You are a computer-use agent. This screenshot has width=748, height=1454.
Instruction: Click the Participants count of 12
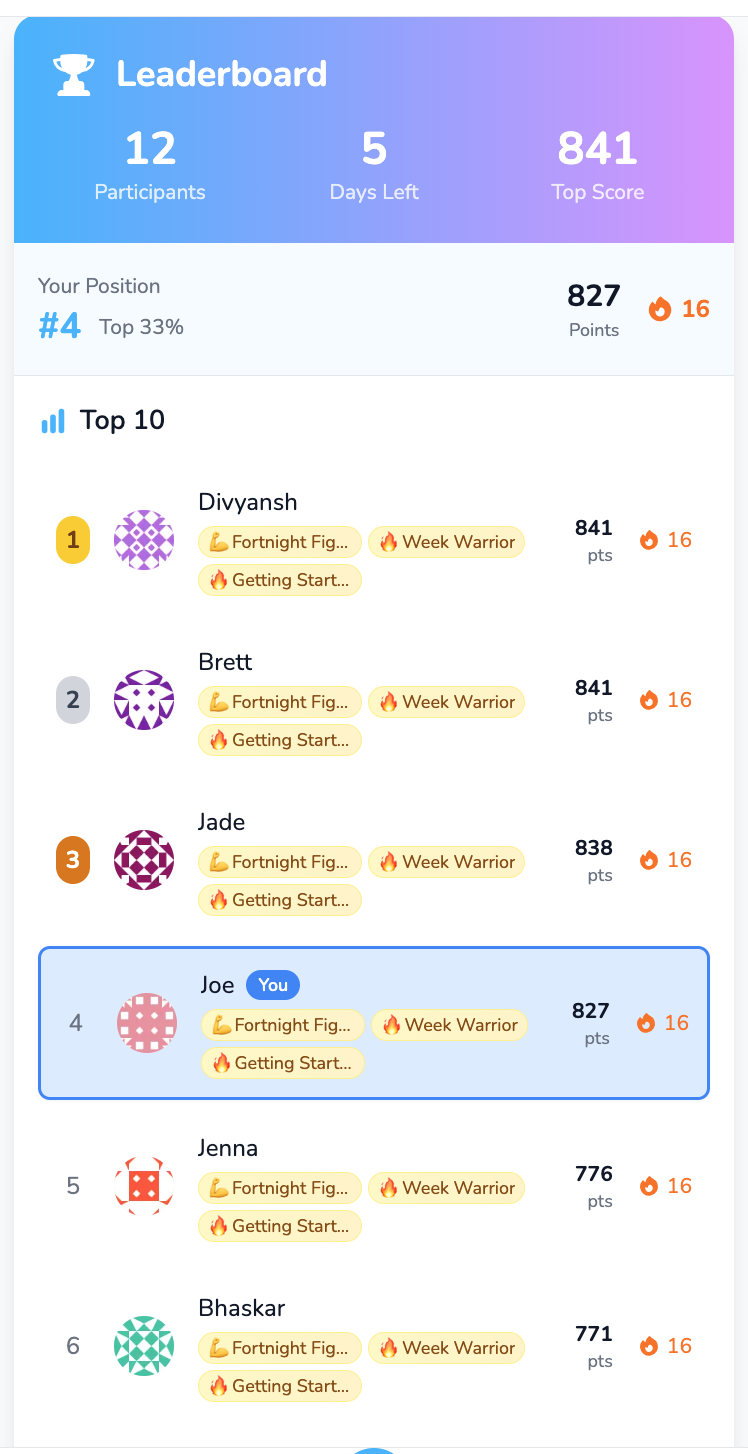[x=150, y=149]
